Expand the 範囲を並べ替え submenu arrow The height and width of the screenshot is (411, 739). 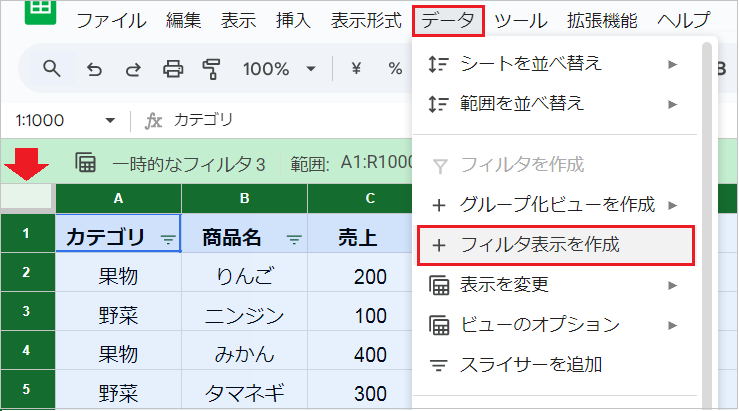point(673,104)
